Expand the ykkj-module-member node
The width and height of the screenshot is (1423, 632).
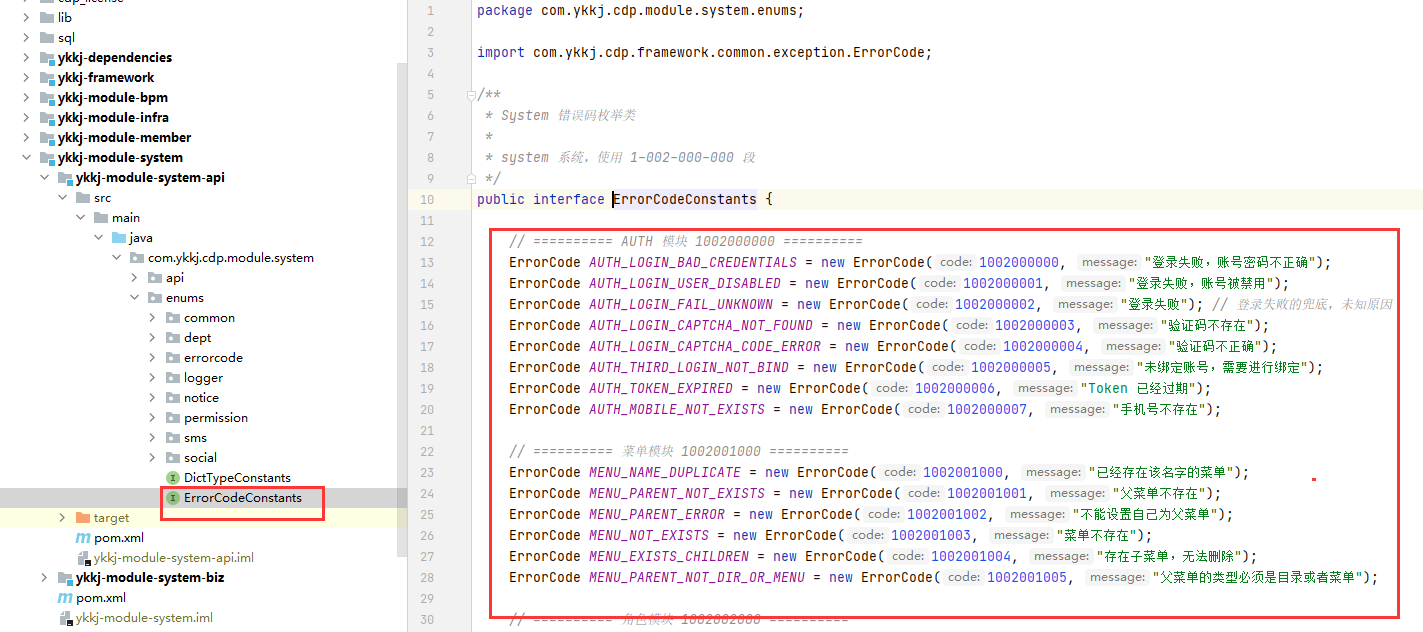point(27,137)
